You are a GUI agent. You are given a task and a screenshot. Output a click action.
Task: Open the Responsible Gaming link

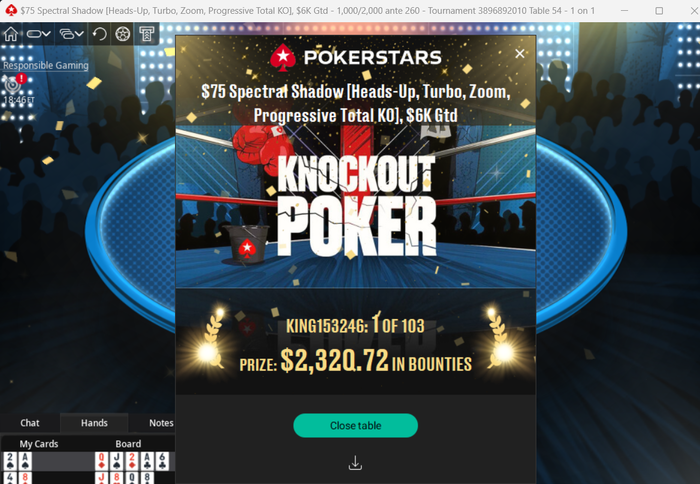pos(46,65)
